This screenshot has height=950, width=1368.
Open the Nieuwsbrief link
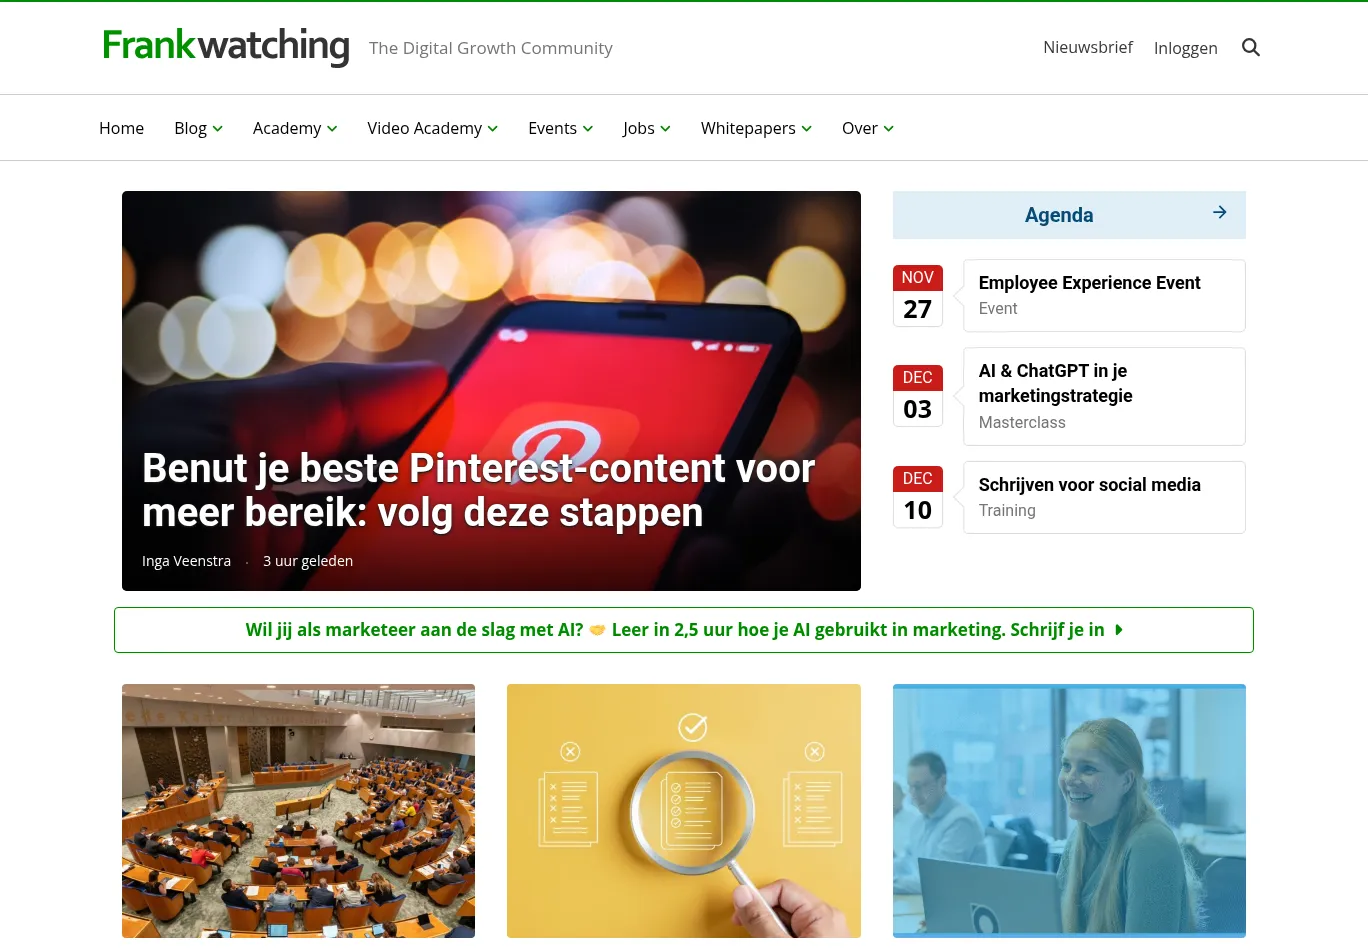coord(1088,47)
